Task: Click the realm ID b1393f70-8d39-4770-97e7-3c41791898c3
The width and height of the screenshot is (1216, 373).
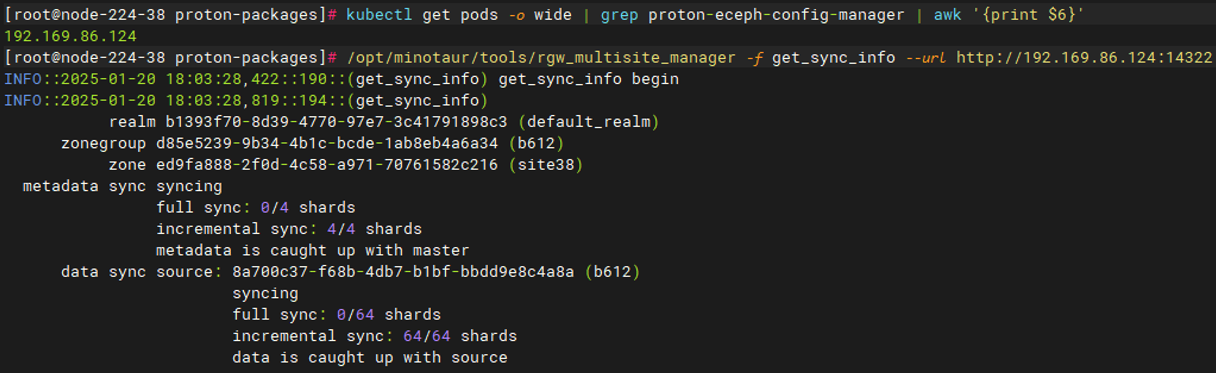Action: [x=336, y=122]
